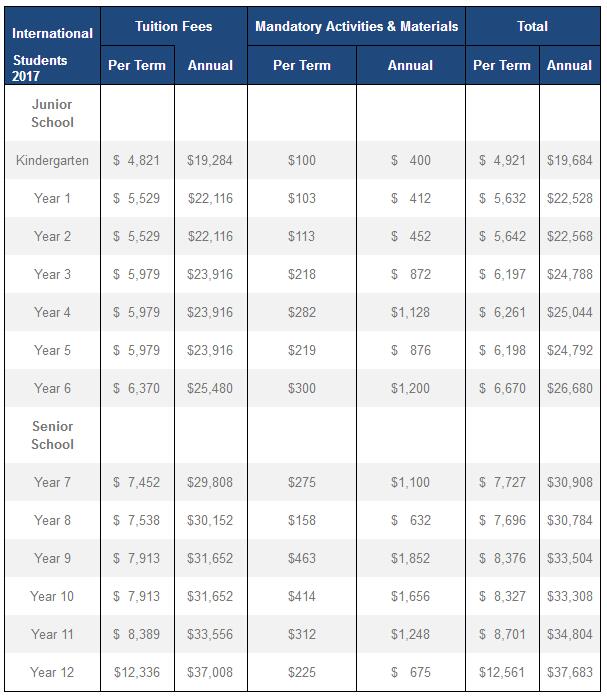
Task: Select Year 9 per term activities $463
Action: click(301, 558)
